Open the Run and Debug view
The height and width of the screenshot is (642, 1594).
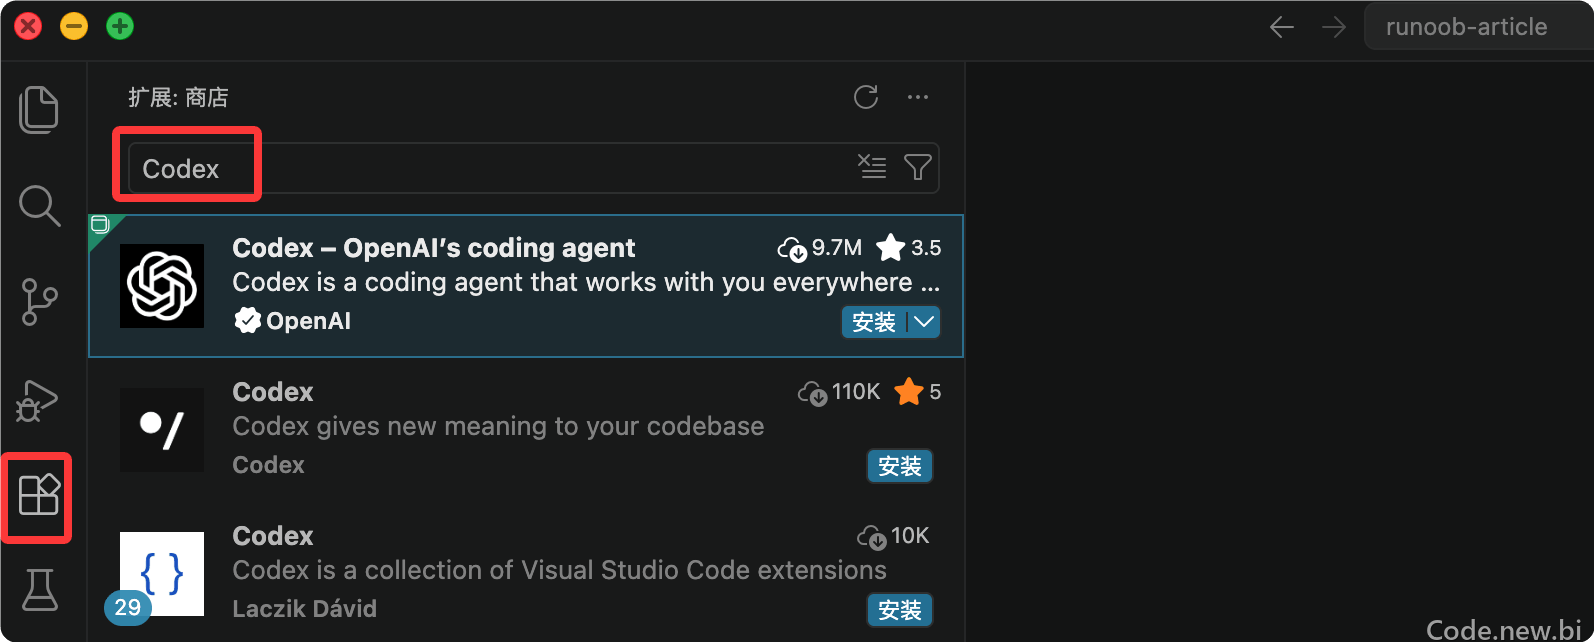pos(39,399)
